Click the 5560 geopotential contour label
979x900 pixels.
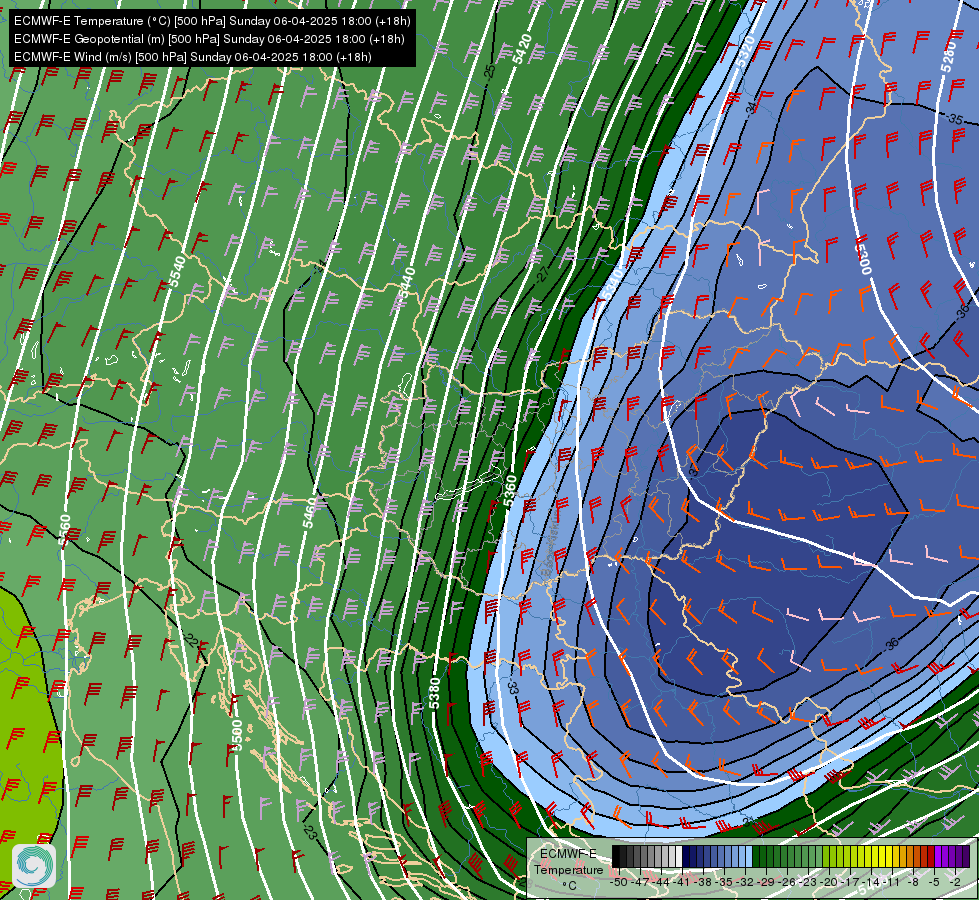click(65, 530)
